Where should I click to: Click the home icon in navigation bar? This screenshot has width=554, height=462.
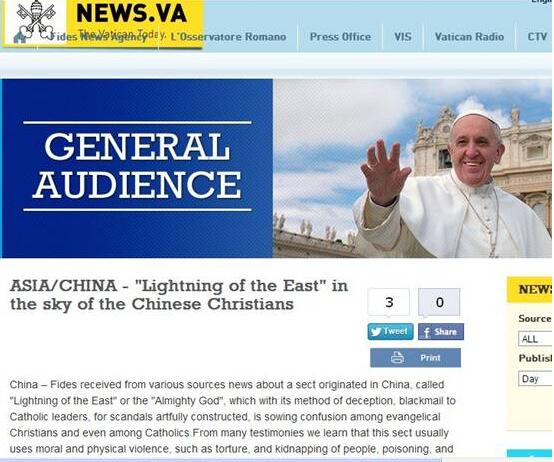(x=19, y=37)
